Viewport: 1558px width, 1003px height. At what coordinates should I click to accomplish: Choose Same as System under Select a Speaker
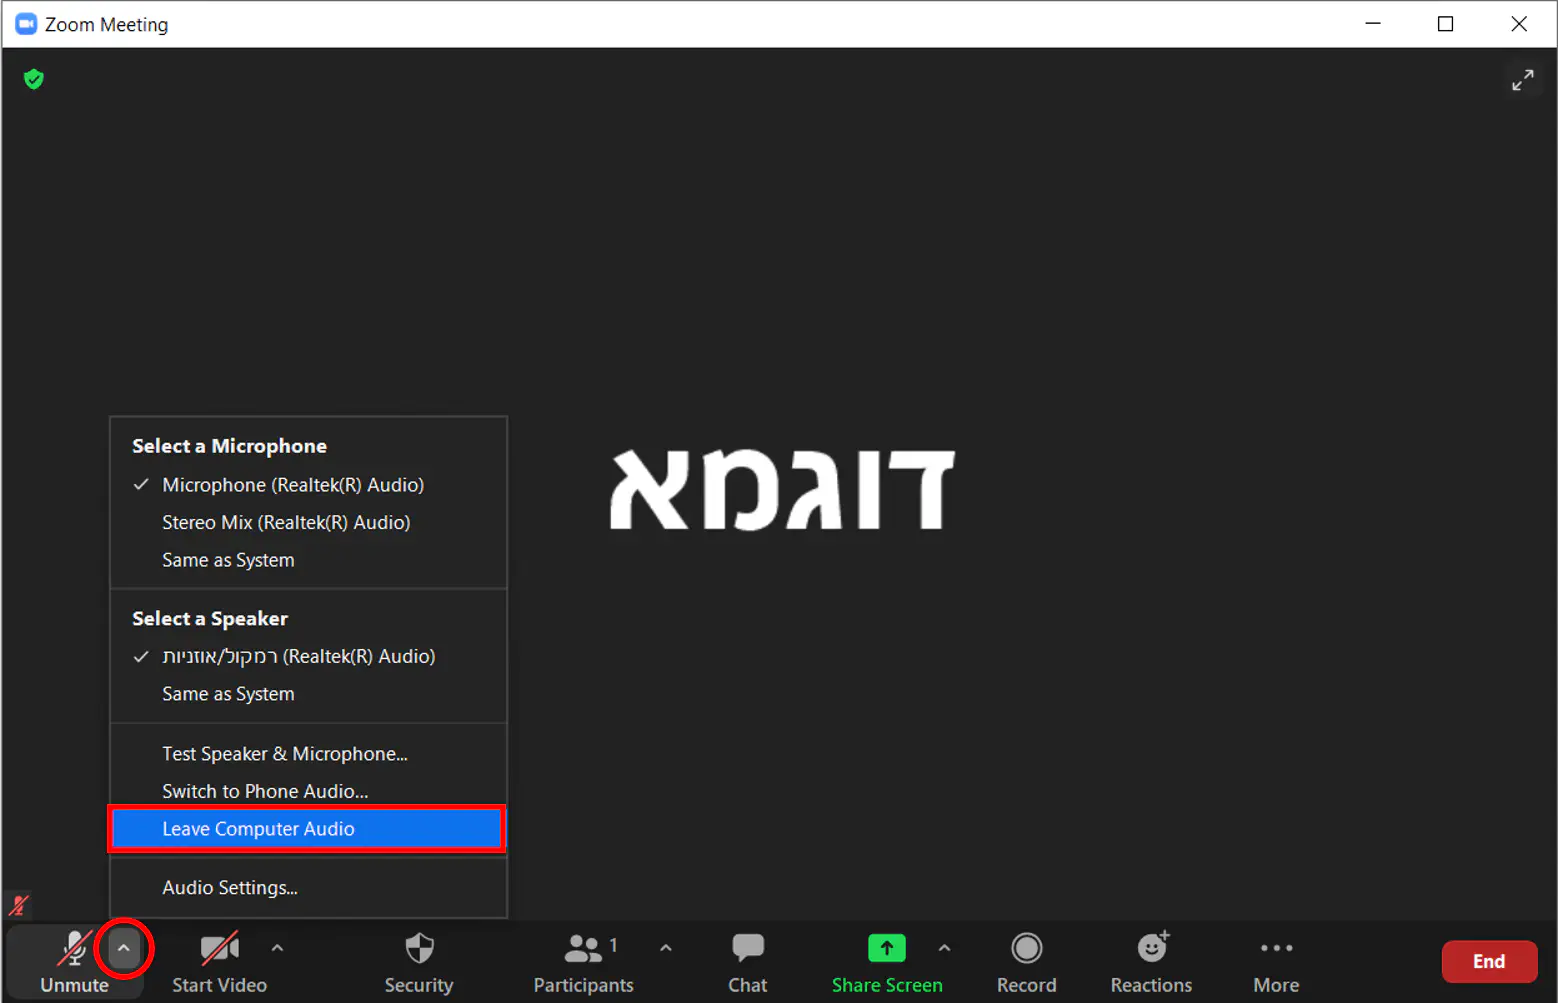click(x=228, y=694)
